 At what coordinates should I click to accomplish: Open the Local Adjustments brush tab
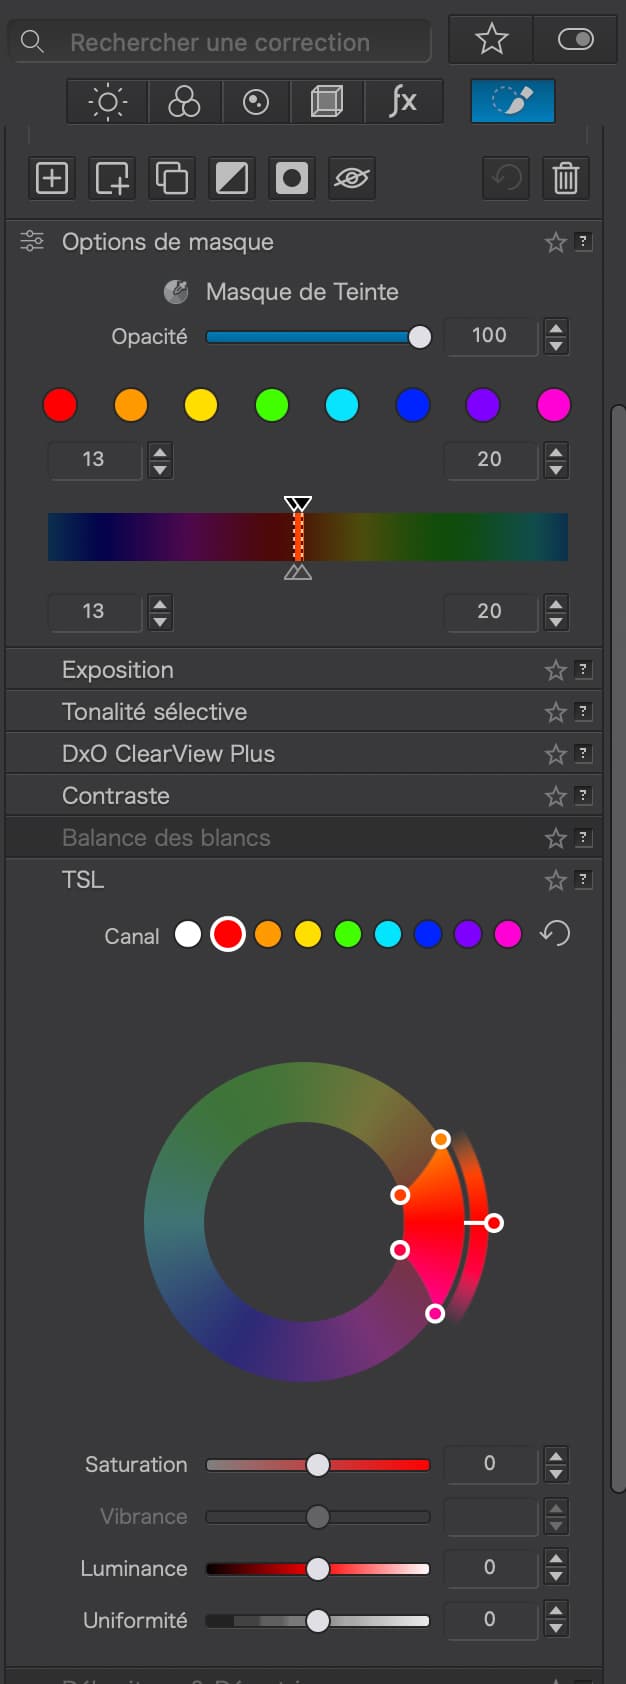point(512,101)
